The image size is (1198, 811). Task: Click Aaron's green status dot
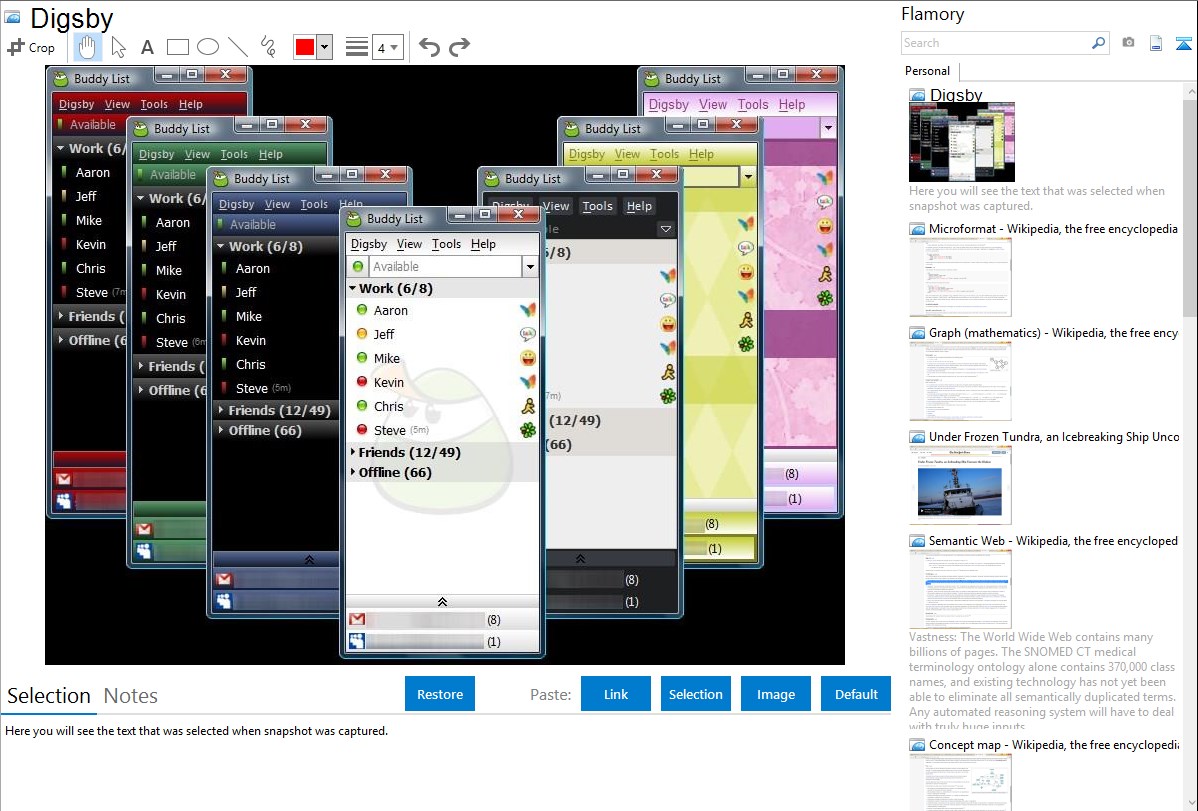[362, 310]
